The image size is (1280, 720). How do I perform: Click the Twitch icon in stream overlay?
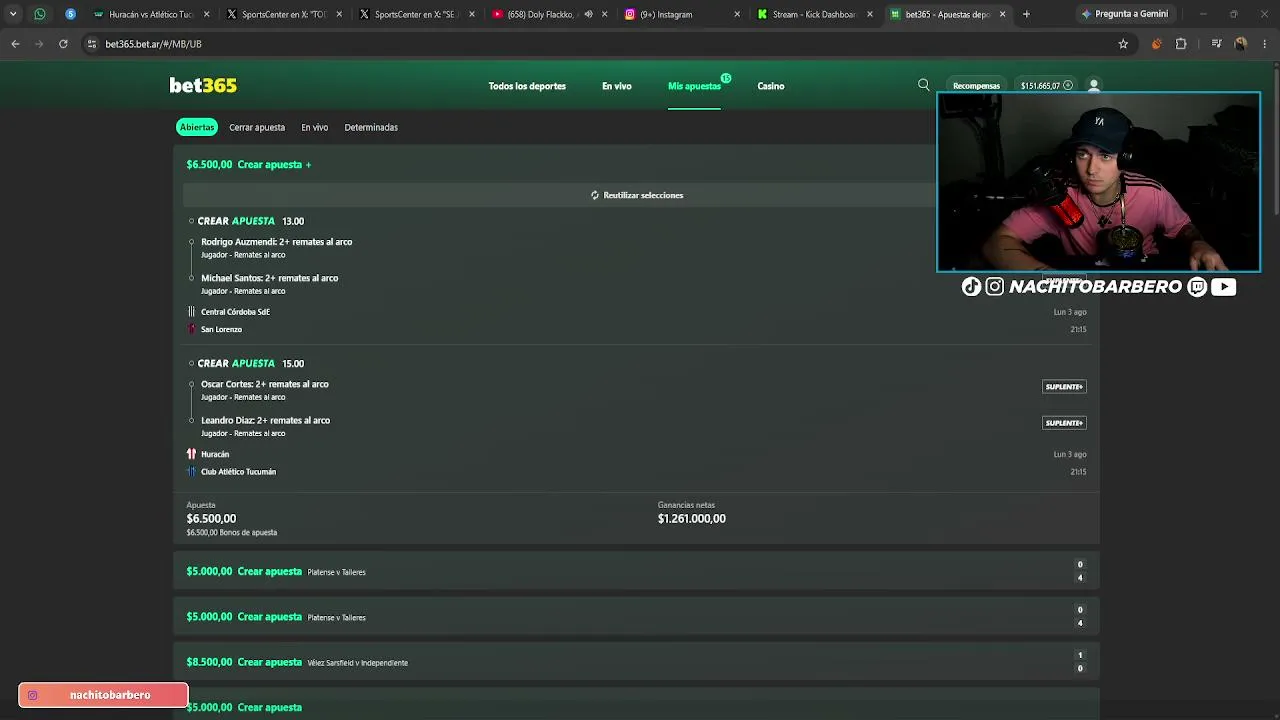click(x=1198, y=287)
